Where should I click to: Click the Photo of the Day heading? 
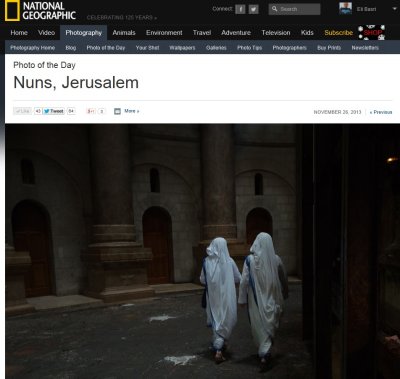44,65
